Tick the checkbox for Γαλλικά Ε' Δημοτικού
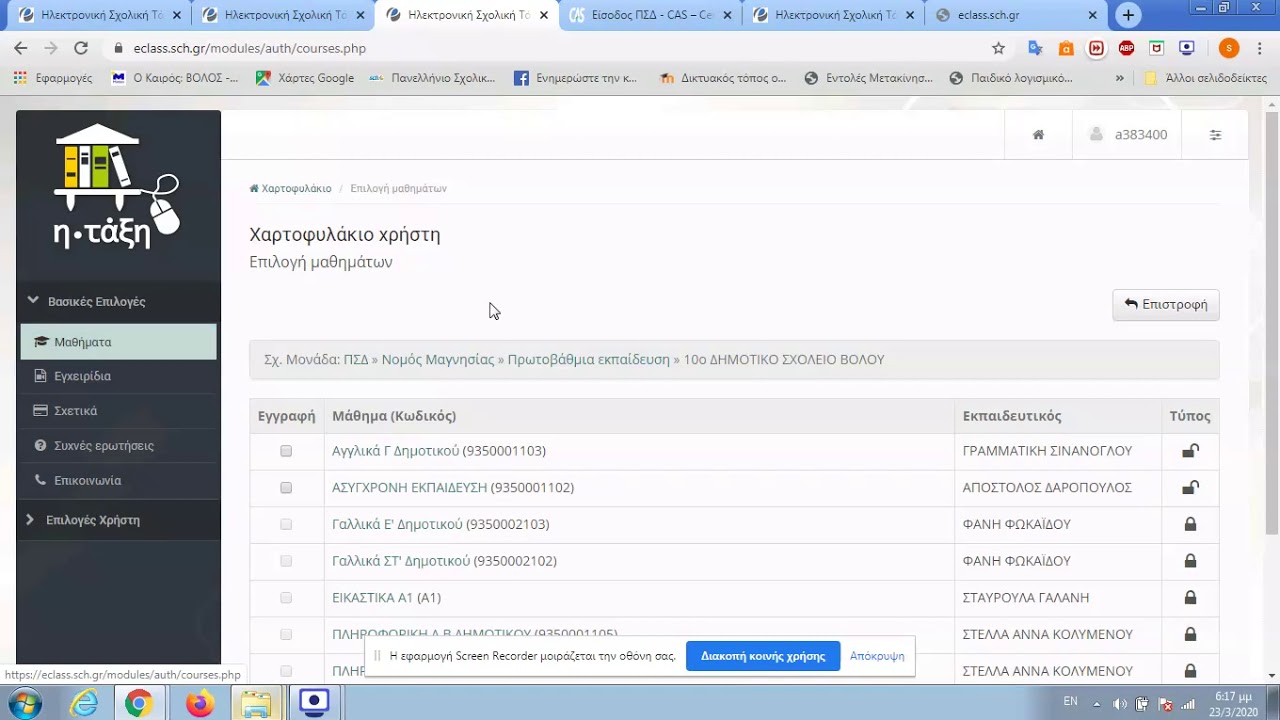 (286, 525)
